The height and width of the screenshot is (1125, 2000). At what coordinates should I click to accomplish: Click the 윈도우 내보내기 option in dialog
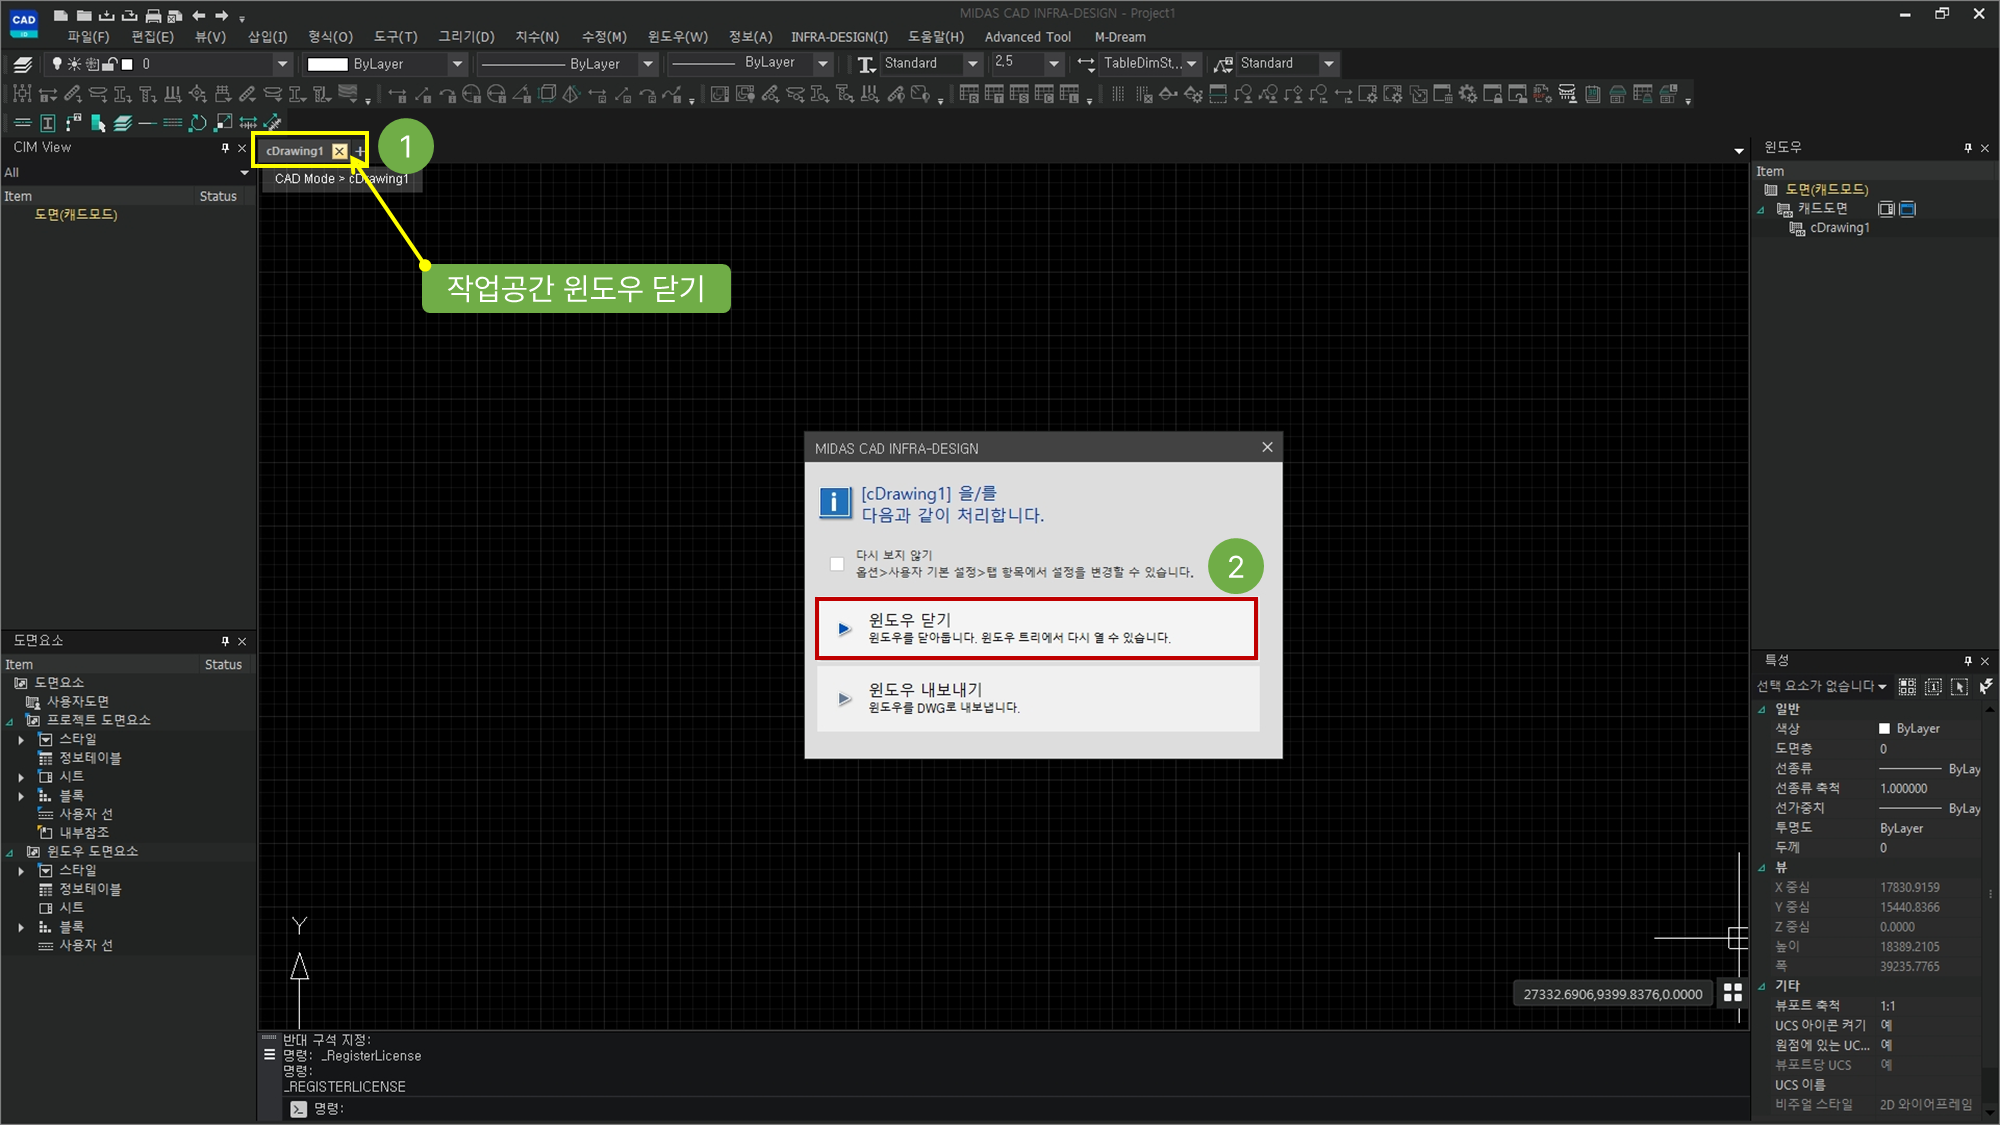[1036, 698]
